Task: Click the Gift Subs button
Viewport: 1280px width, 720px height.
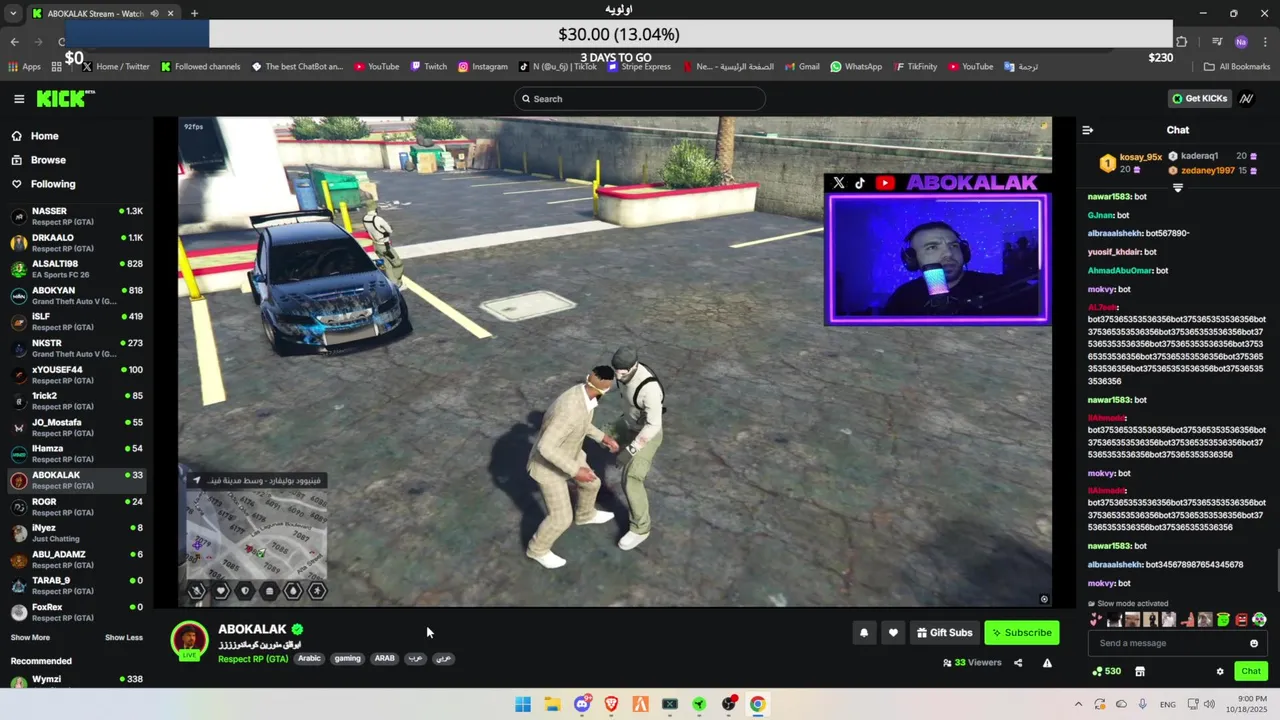Action: point(945,632)
